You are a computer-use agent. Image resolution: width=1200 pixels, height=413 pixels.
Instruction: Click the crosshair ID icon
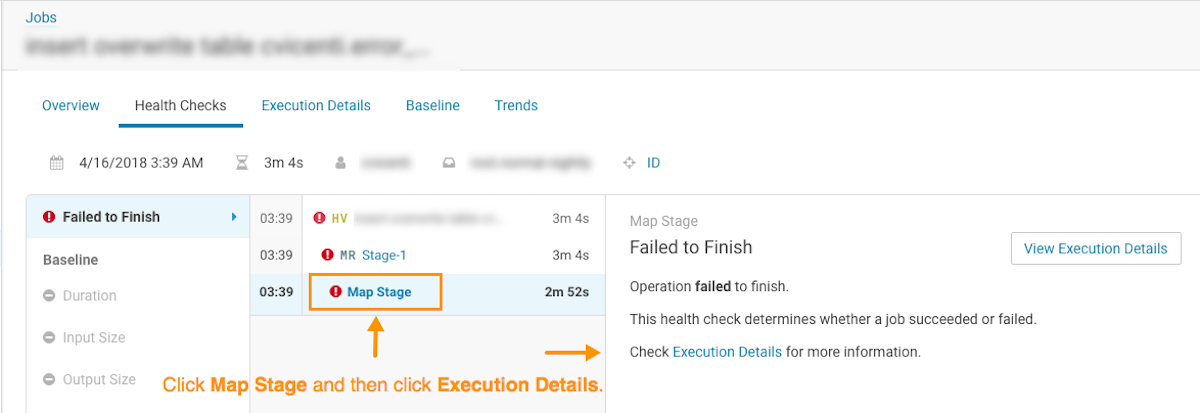point(629,162)
